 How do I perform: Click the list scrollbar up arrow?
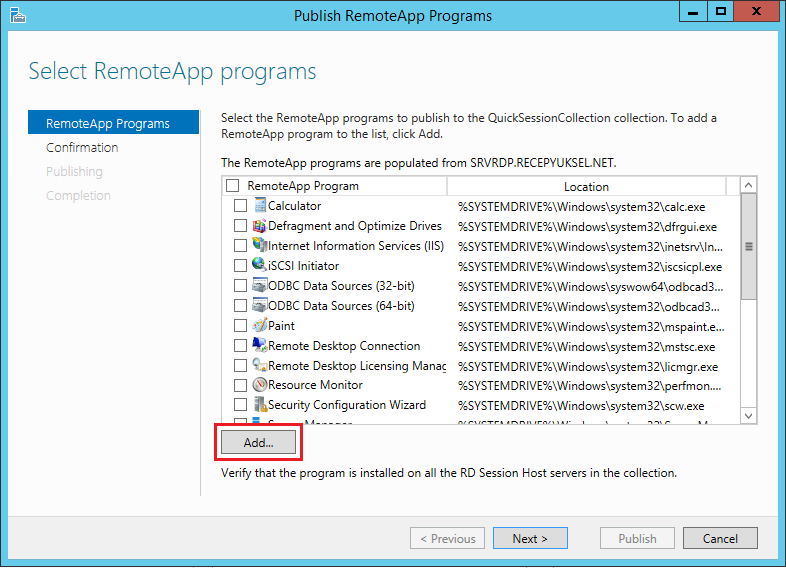(748, 185)
